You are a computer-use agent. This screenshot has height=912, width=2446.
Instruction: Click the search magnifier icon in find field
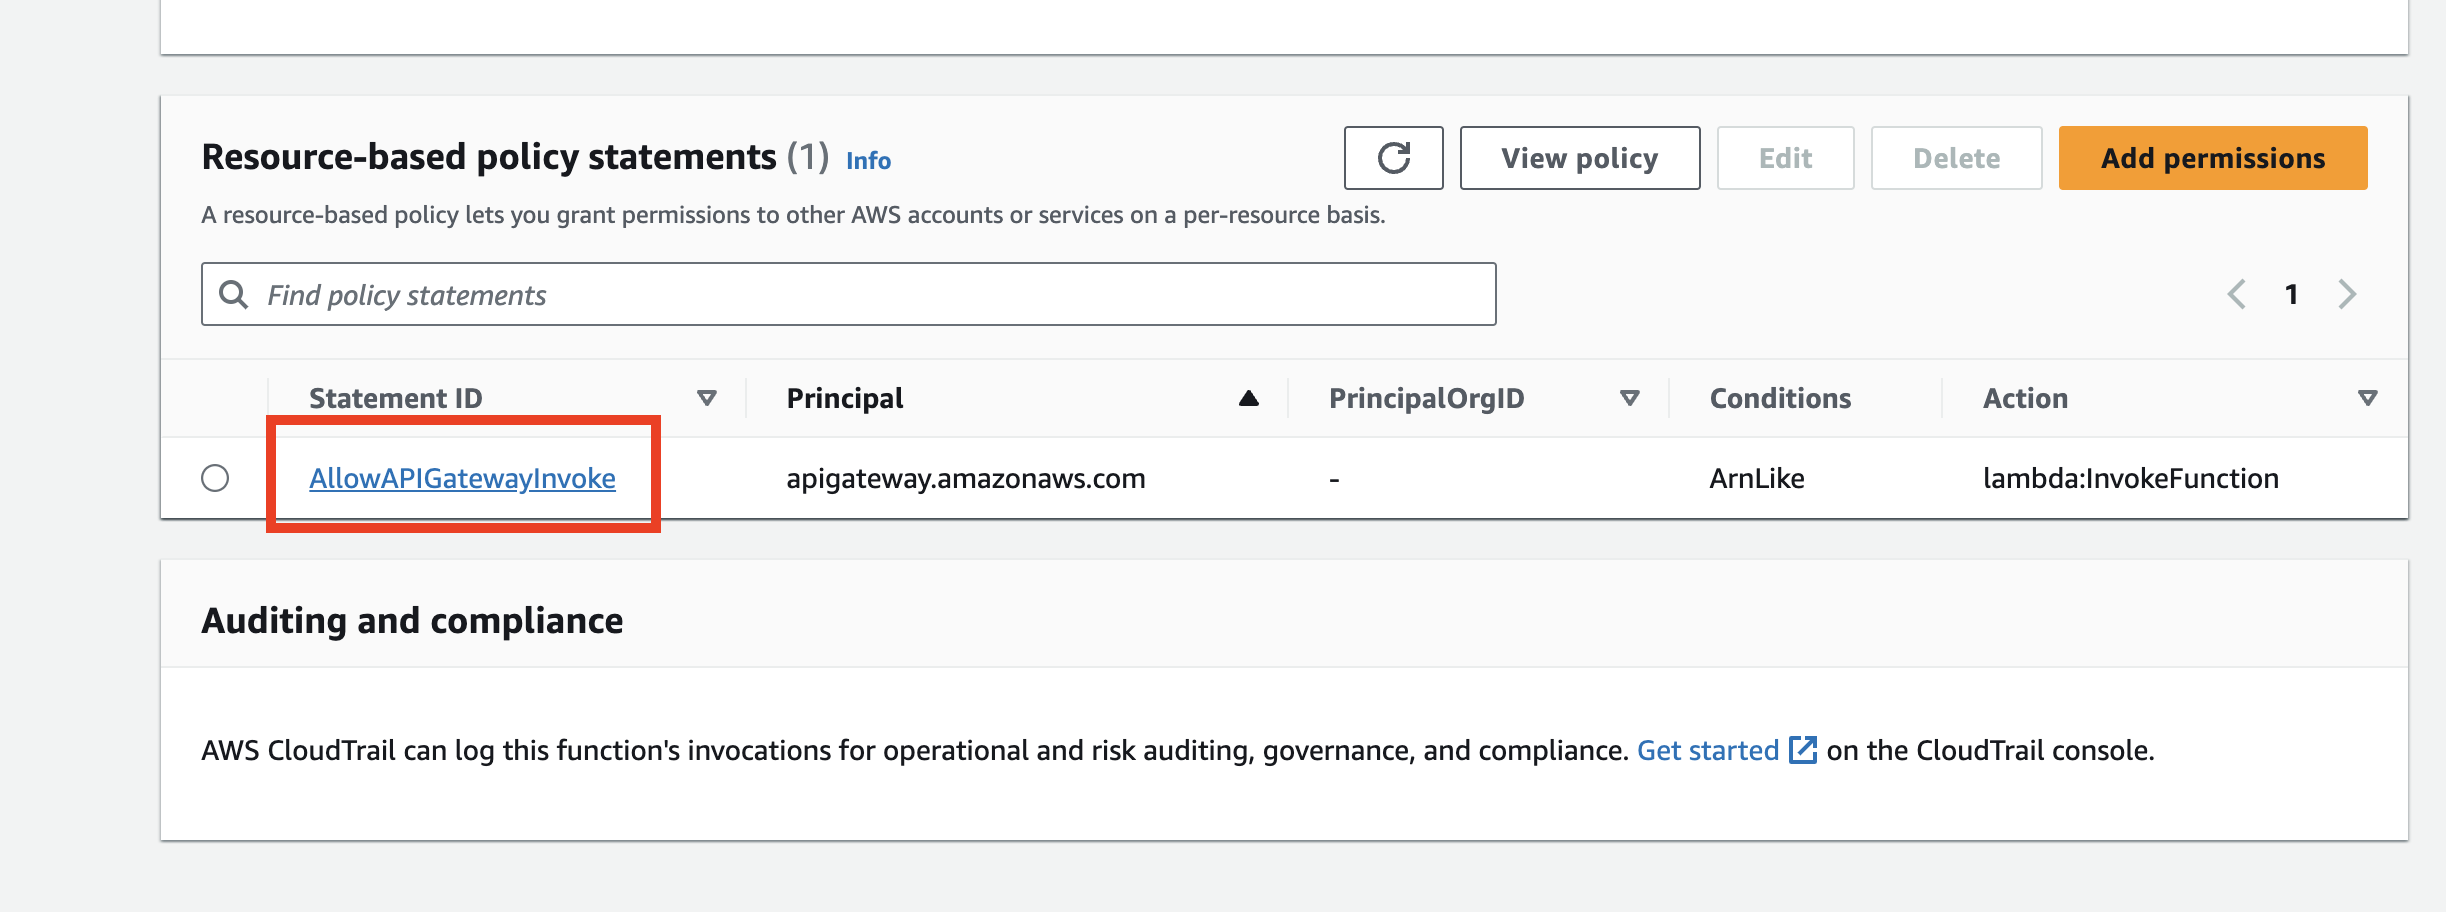(236, 294)
